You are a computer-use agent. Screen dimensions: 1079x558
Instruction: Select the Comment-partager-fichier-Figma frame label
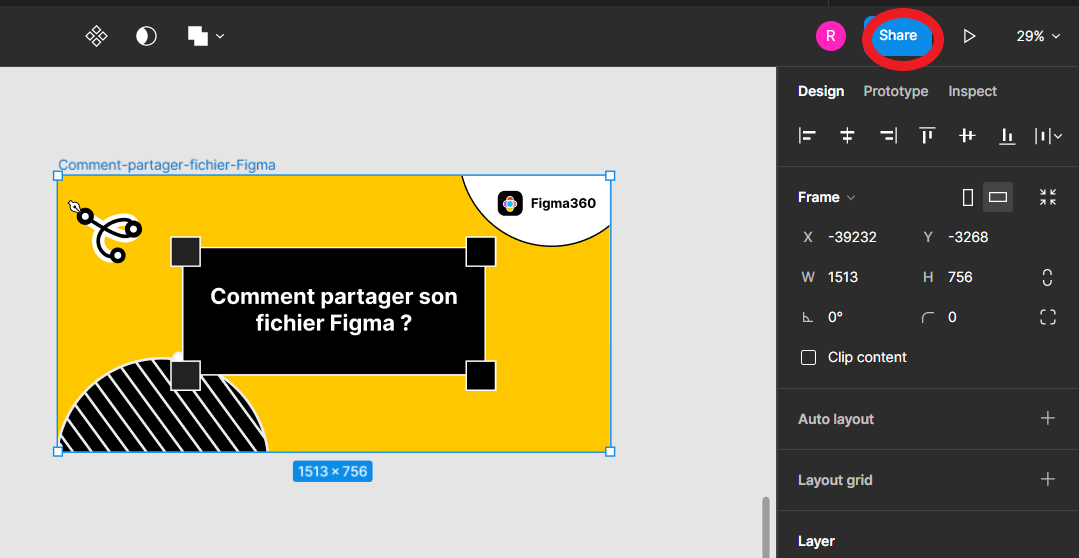167,165
